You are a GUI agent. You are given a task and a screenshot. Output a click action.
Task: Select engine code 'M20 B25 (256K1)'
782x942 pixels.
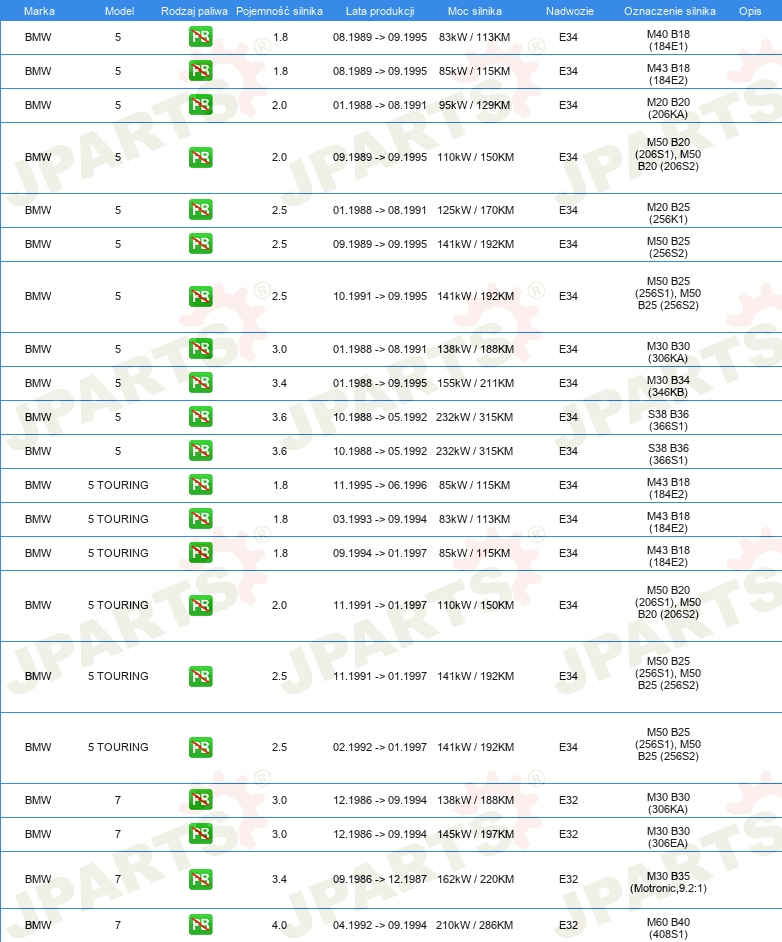668,213
